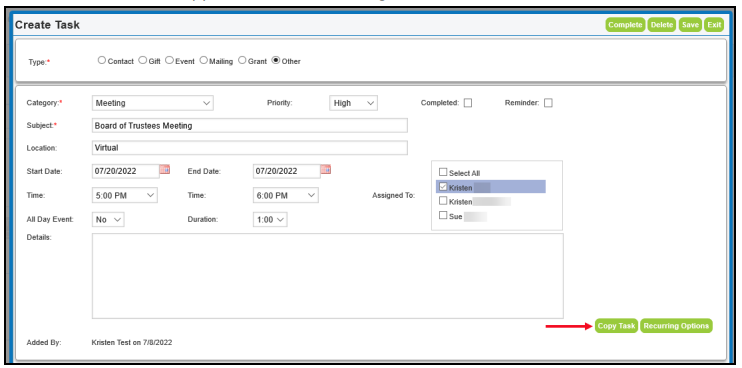Uncheck the highlighted Kristen assignee checkbox
Viewport: 742px width, 368px height.
point(443,187)
